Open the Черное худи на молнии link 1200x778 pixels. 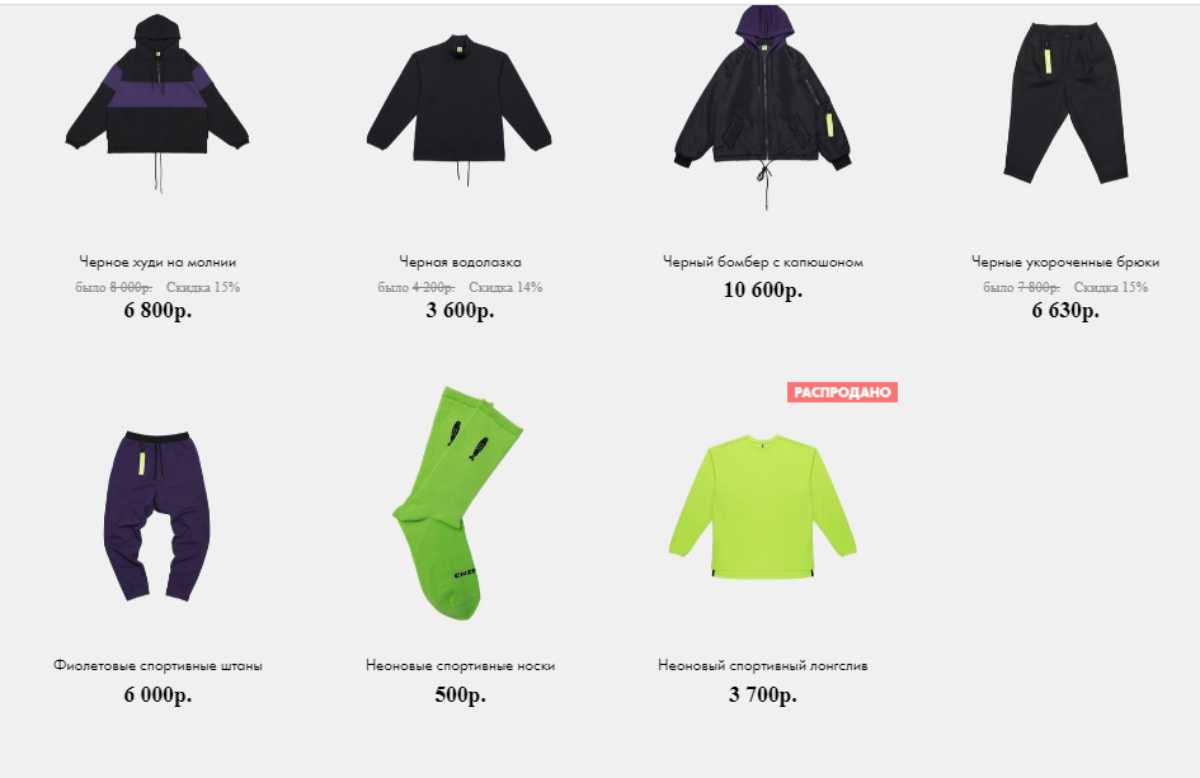click(158, 262)
